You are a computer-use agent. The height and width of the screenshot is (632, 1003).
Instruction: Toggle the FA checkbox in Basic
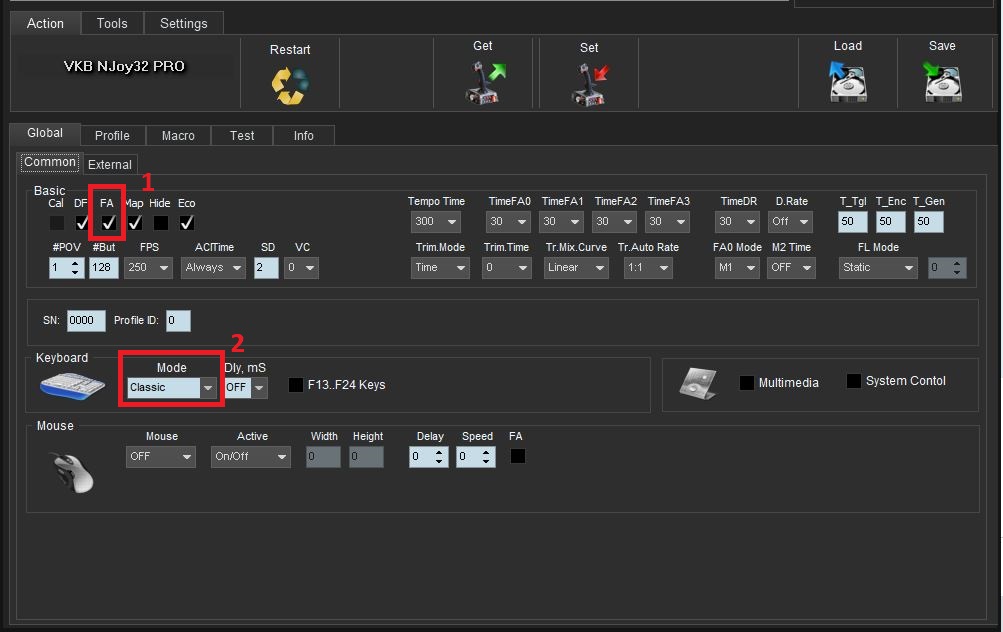point(109,223)
